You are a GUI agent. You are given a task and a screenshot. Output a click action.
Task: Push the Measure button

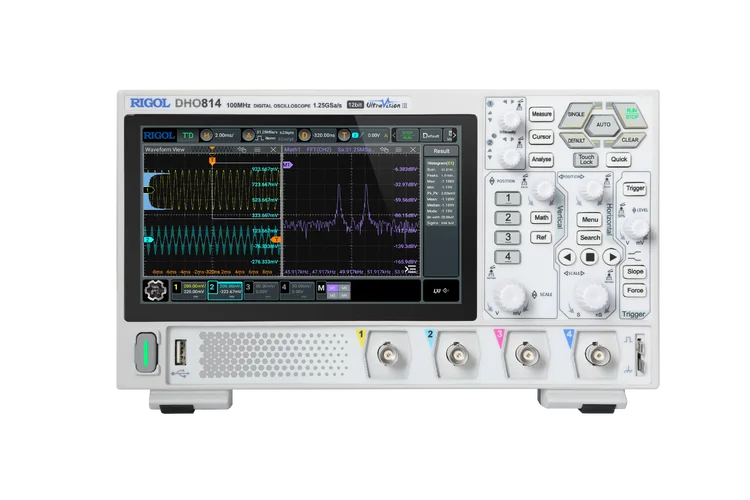(x=541, y=114)
